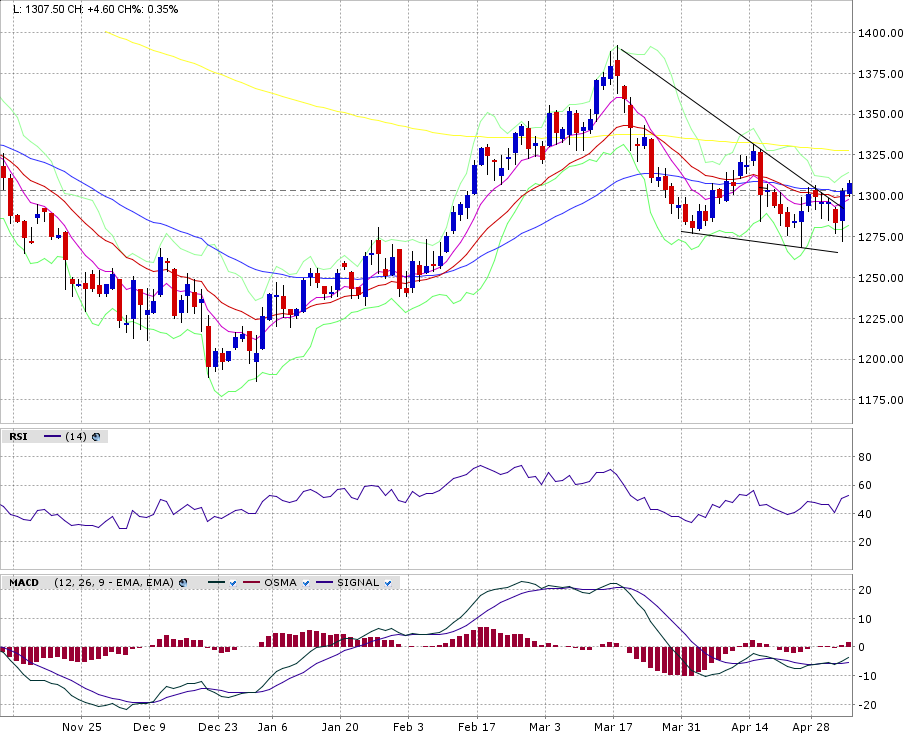Click the RSI settings globe icon
Image resolution: width=912 pixels, height=741 pixels.
[96, 436]
